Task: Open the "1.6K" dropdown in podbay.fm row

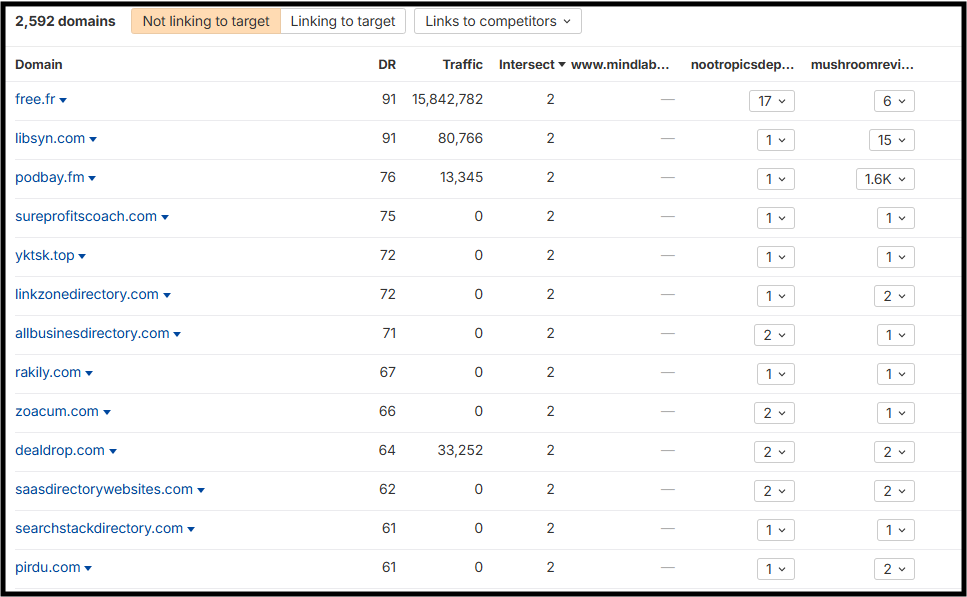Action: coord(885,178)
